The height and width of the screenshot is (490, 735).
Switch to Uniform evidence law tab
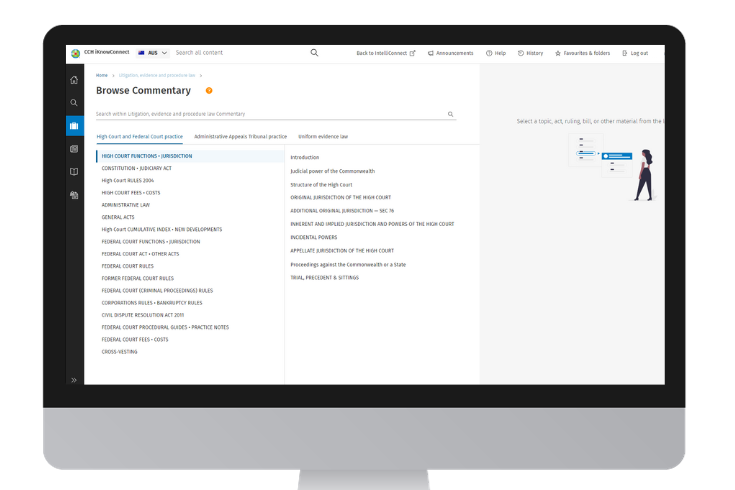tap(323, 136)
